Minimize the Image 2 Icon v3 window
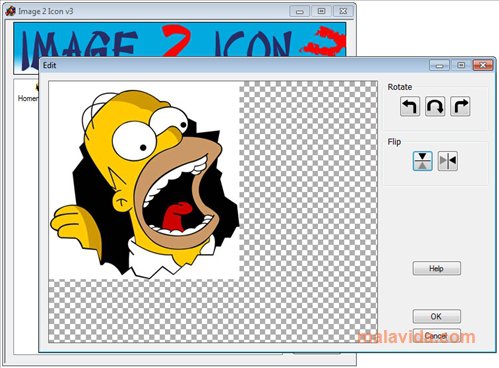Screen dimensions: 499x368 pyautogui.click(x=300, y=11)
